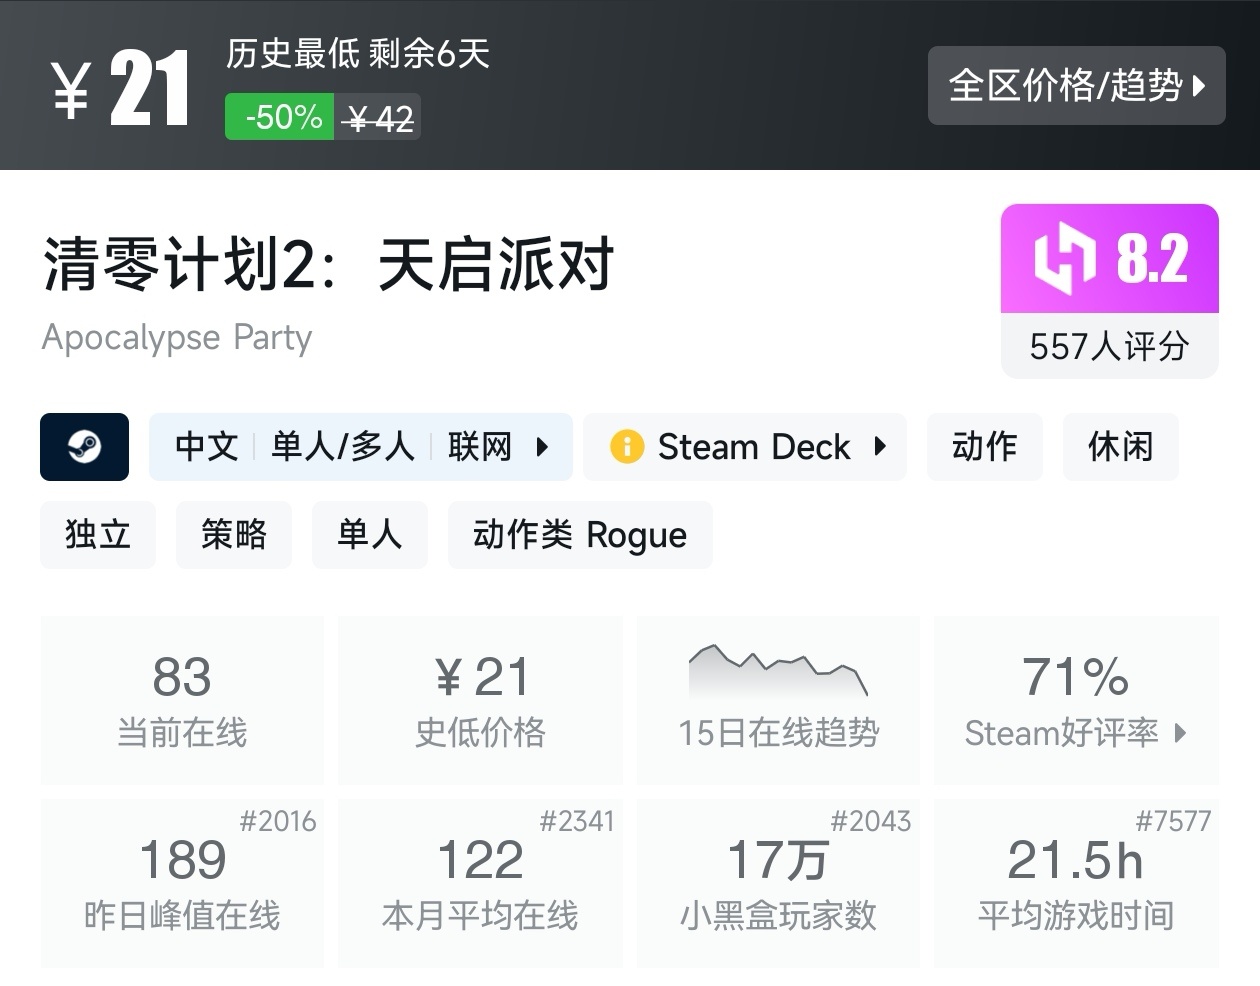
Task: Select the 动作 genre tag
Action: point(984,447)
